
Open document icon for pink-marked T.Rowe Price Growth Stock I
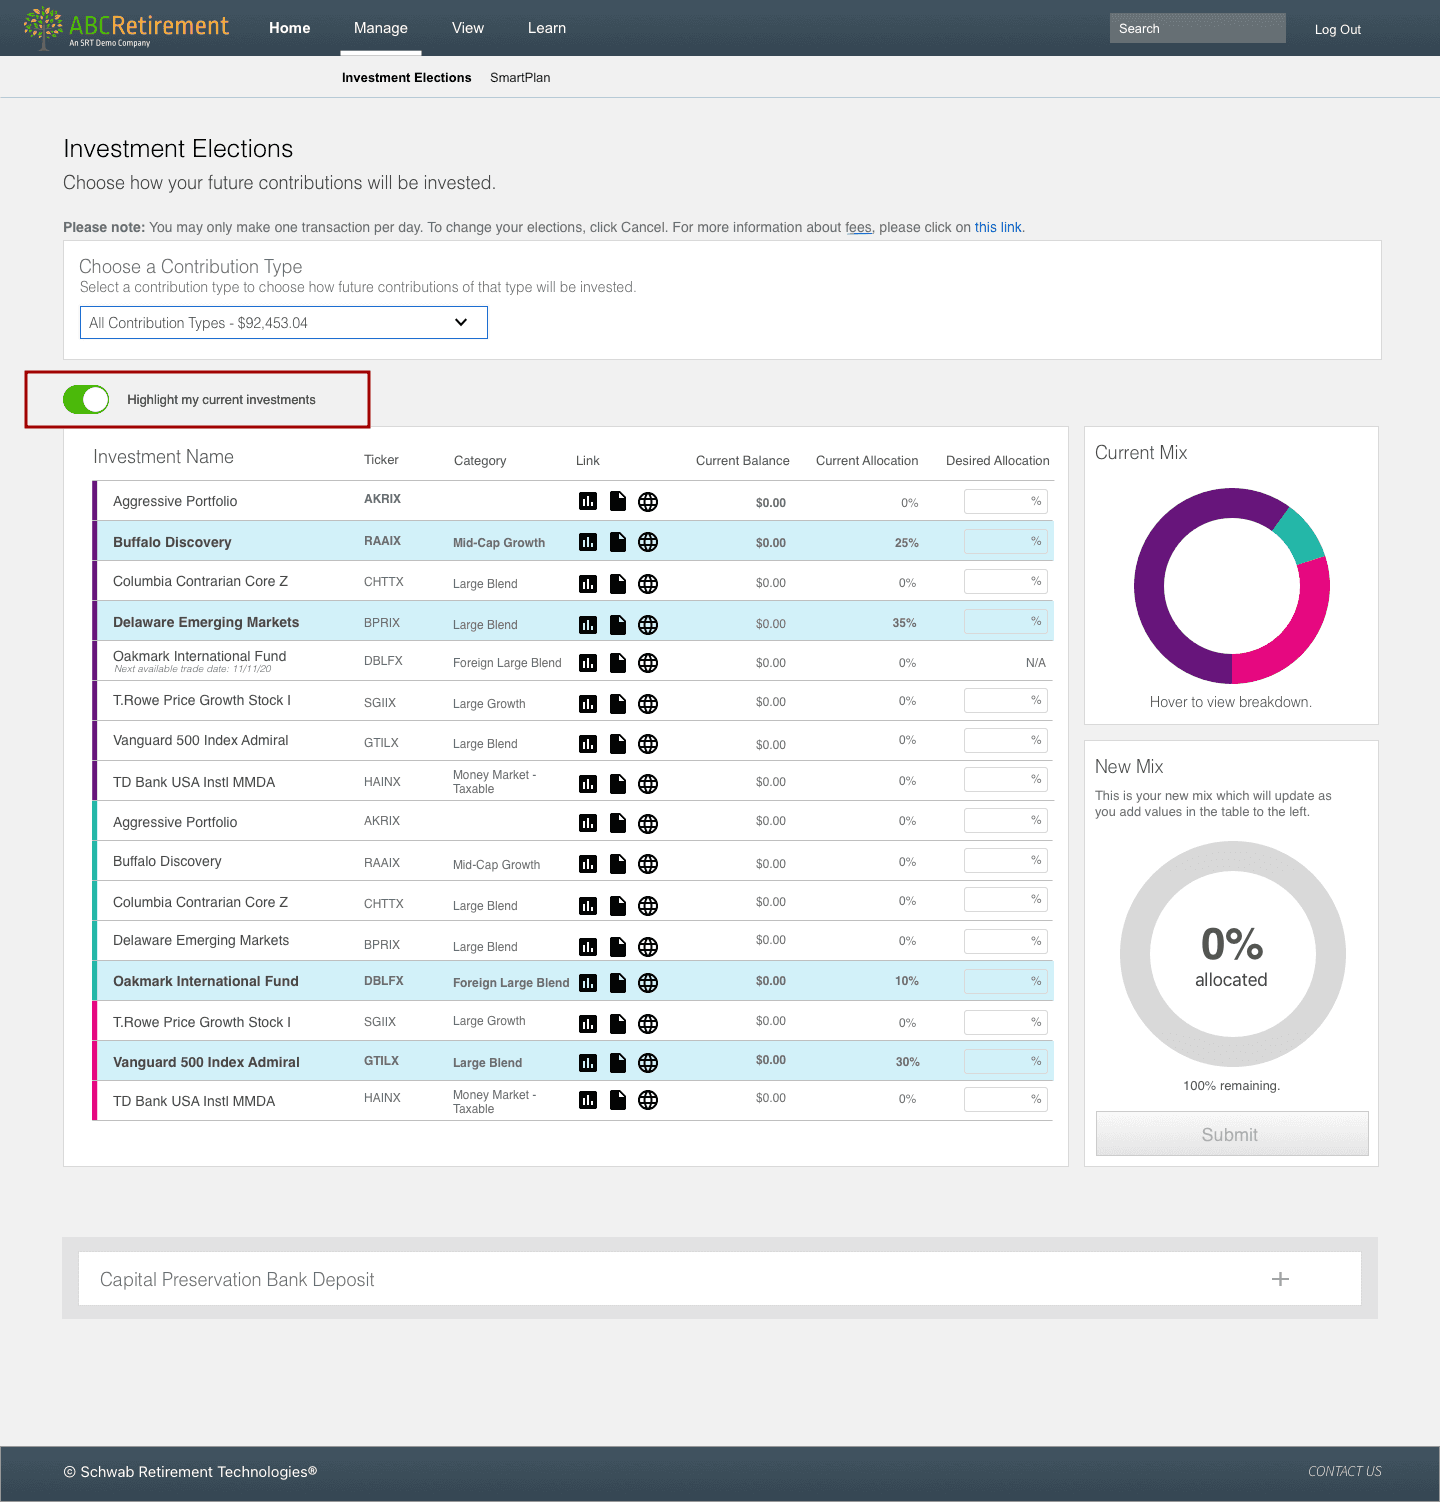pos(618,1024)
